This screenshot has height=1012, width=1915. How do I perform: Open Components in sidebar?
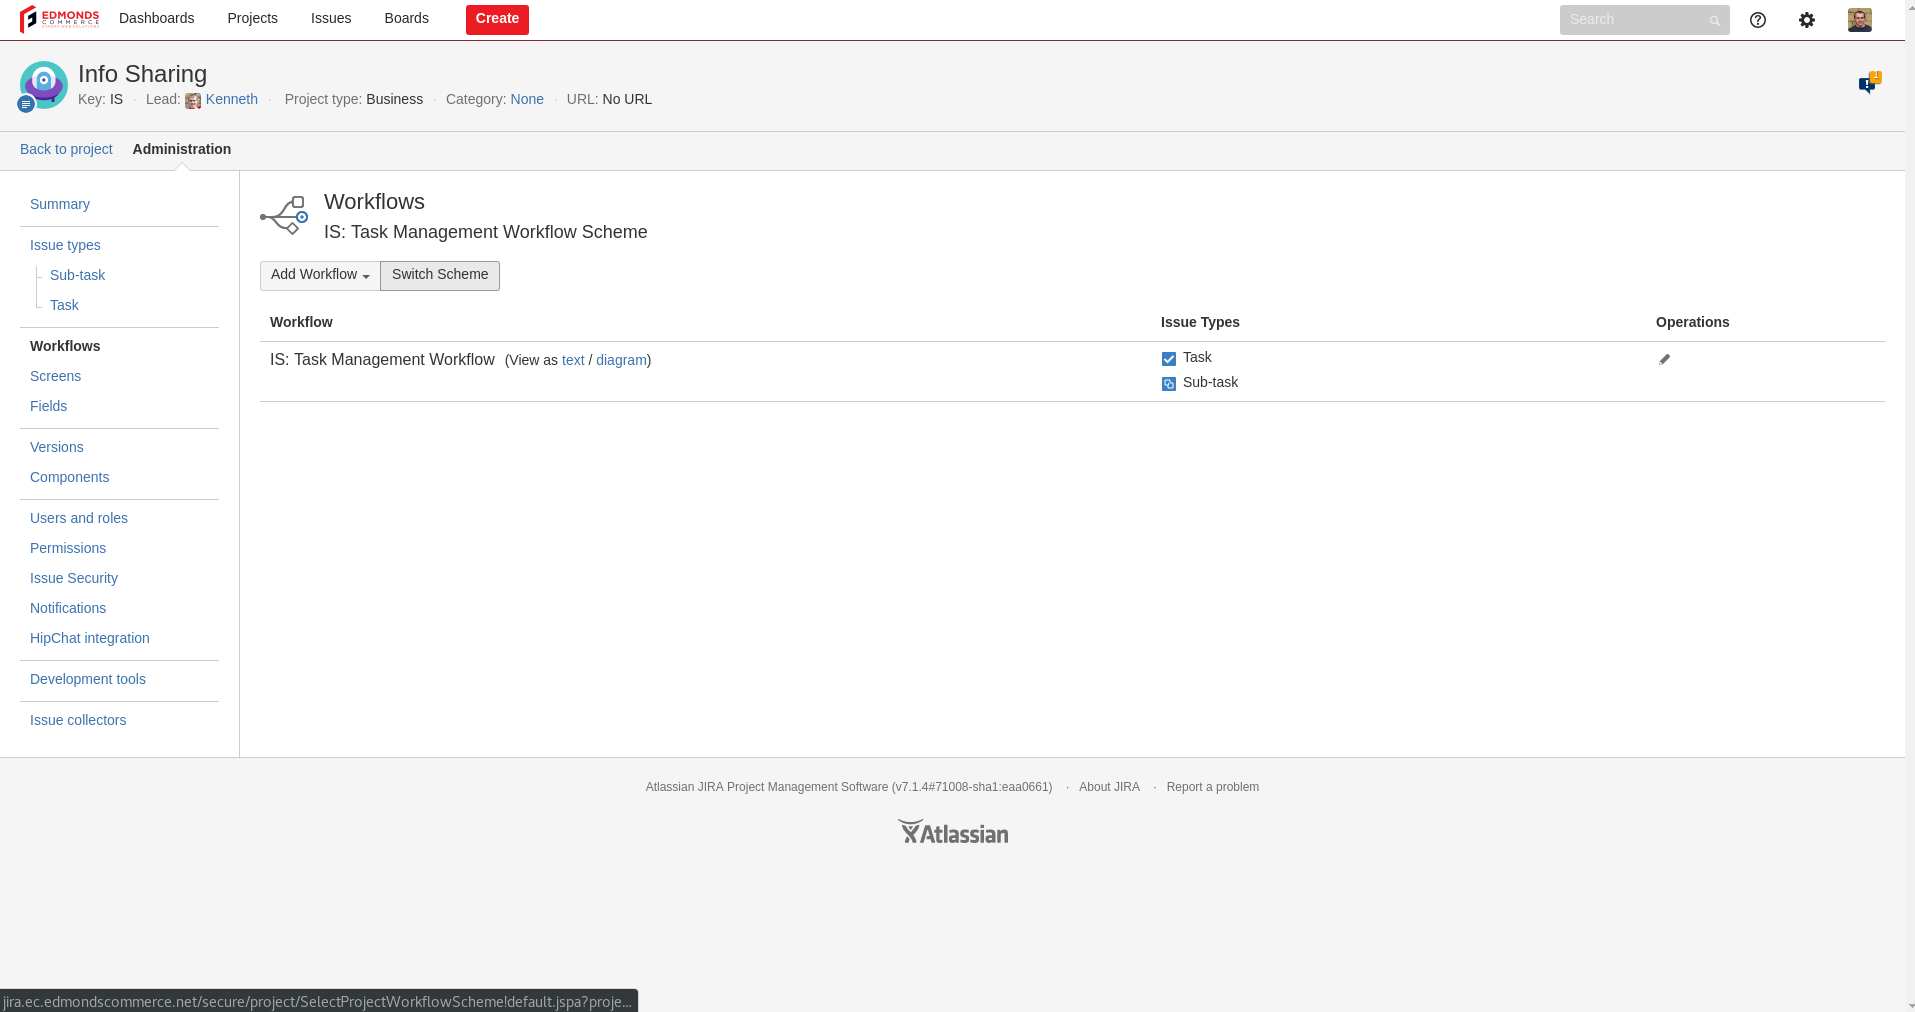click(x=69, y=477)
